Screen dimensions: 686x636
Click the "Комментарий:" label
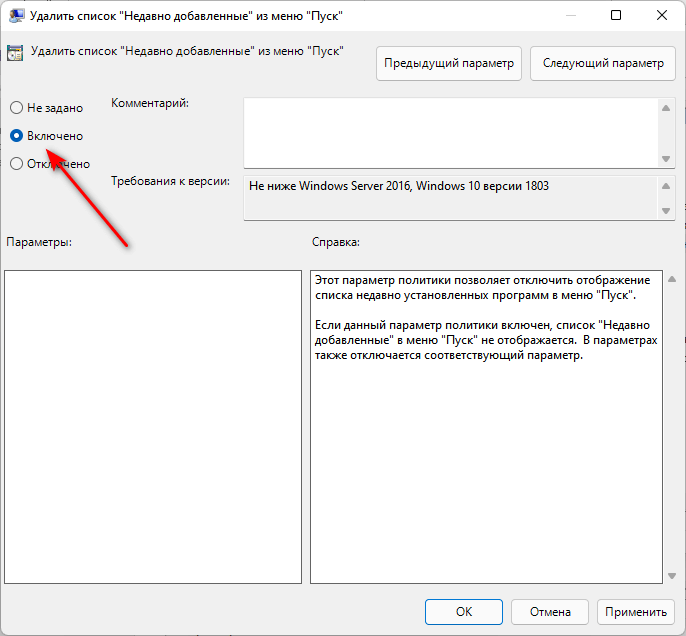click(150, 103)
